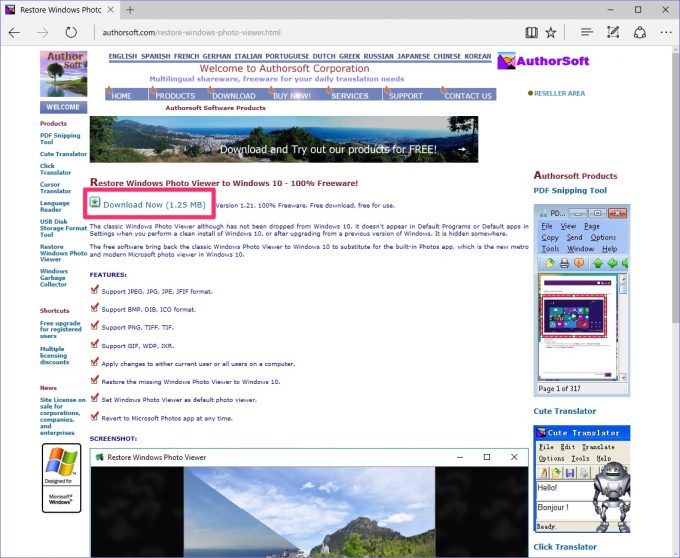Open right-column Click Translator heading link
Image resolution: width=680 pixels, height=558 pixels.
tap(565, 547)
